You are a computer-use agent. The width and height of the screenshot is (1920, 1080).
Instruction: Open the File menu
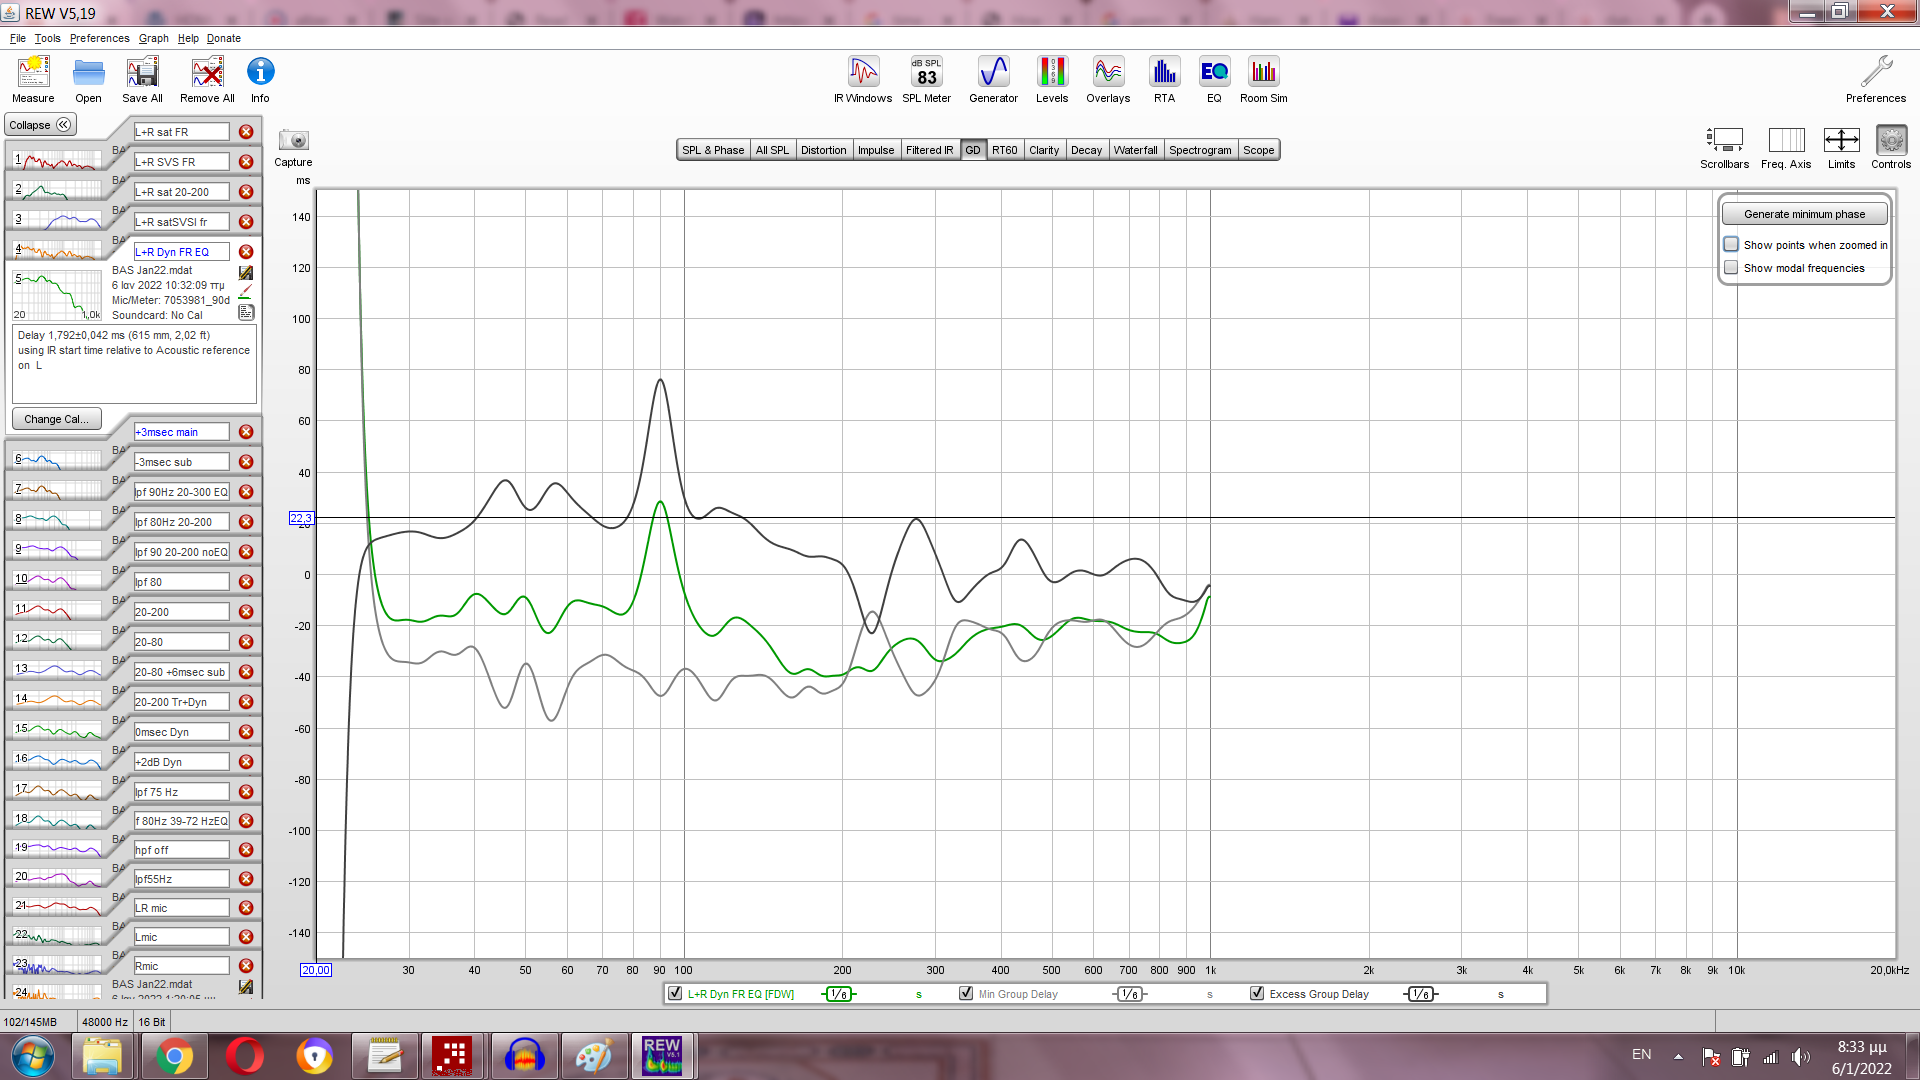point(18,38)
